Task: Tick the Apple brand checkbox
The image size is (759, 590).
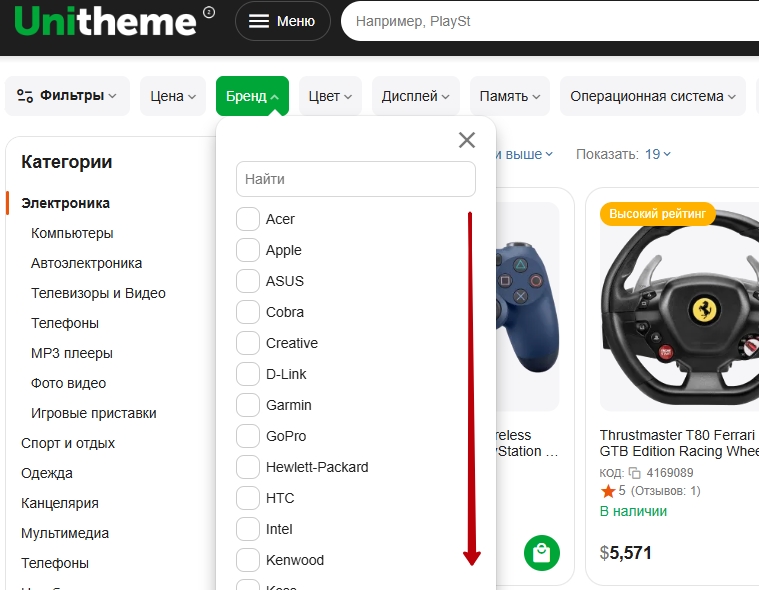Action: tap(248, 250)
